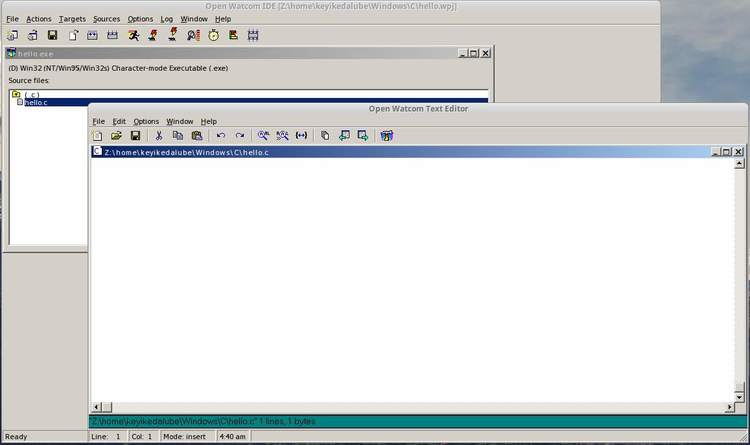Click the Copy icon in Text Editor toolbar
750x445 pixels.
(x=177, y=136)
